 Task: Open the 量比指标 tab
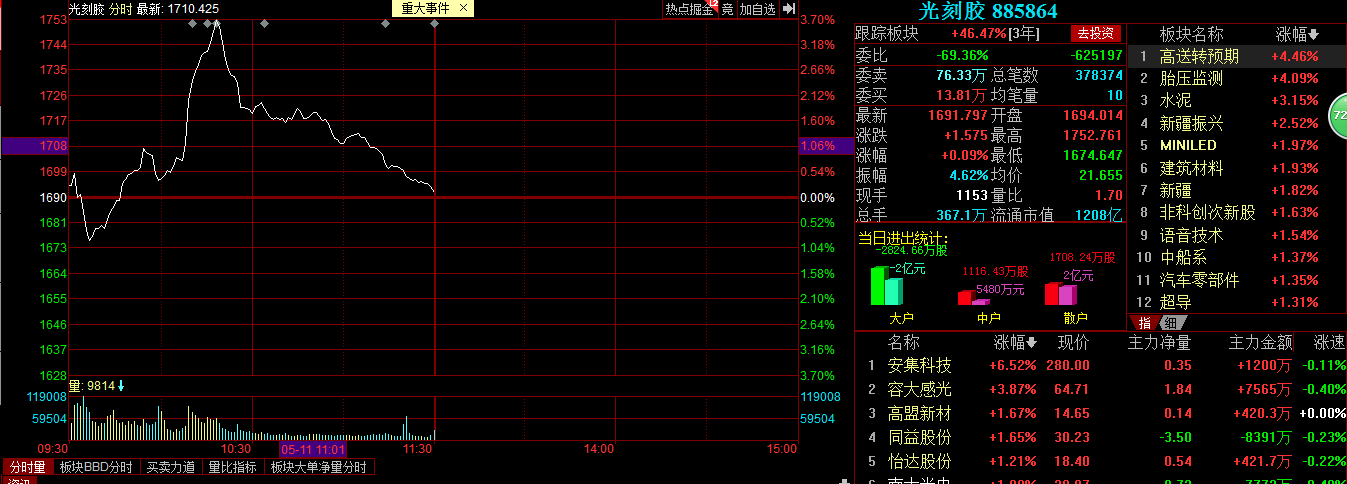[x=232, y=467]
